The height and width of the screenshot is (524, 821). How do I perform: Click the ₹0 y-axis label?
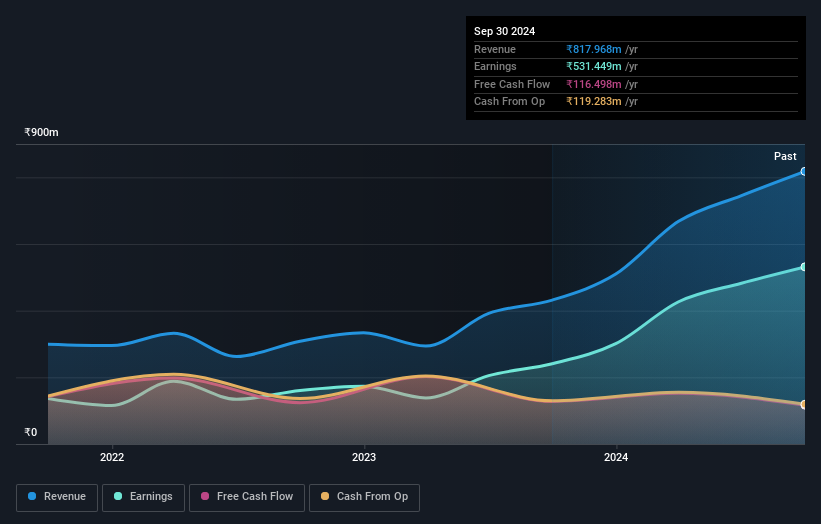pyautogui.click(x=31, y=432)
